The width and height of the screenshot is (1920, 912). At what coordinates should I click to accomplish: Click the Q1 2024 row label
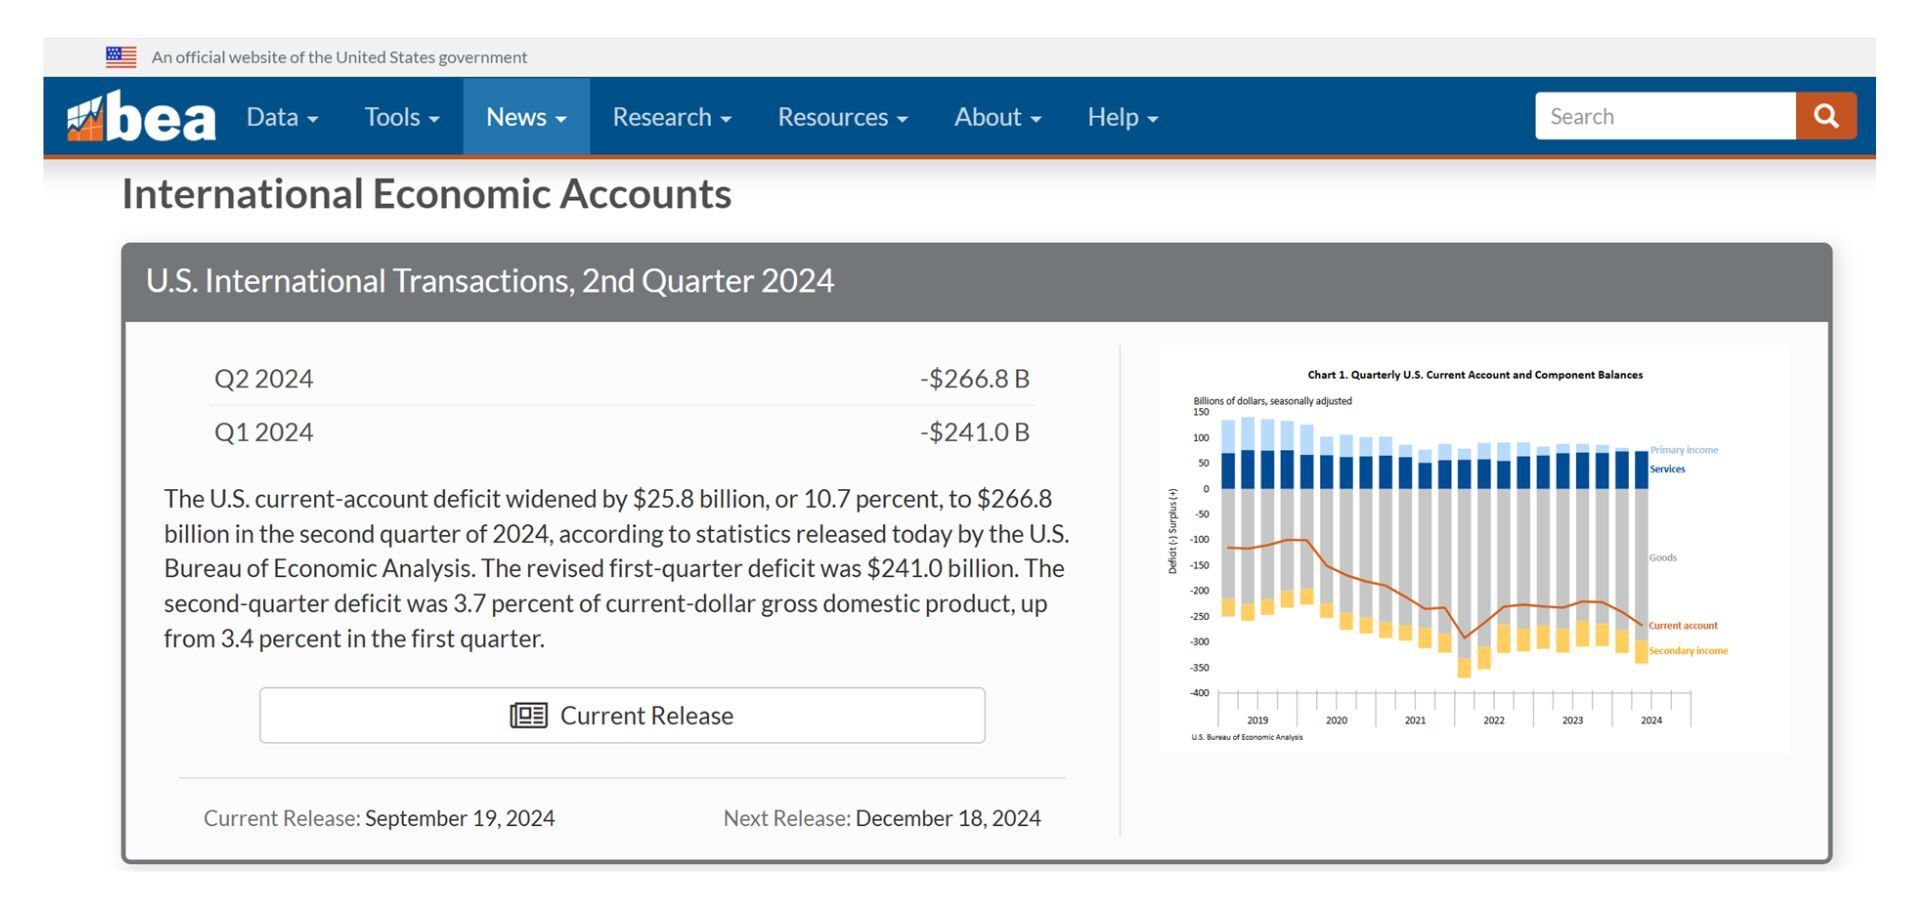[x=264, y=432]
